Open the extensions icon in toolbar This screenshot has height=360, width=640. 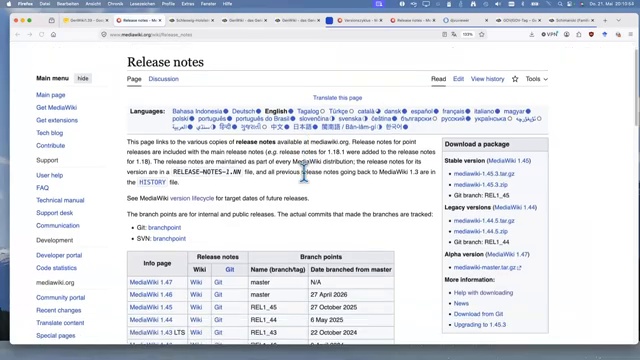coord(579,35)
